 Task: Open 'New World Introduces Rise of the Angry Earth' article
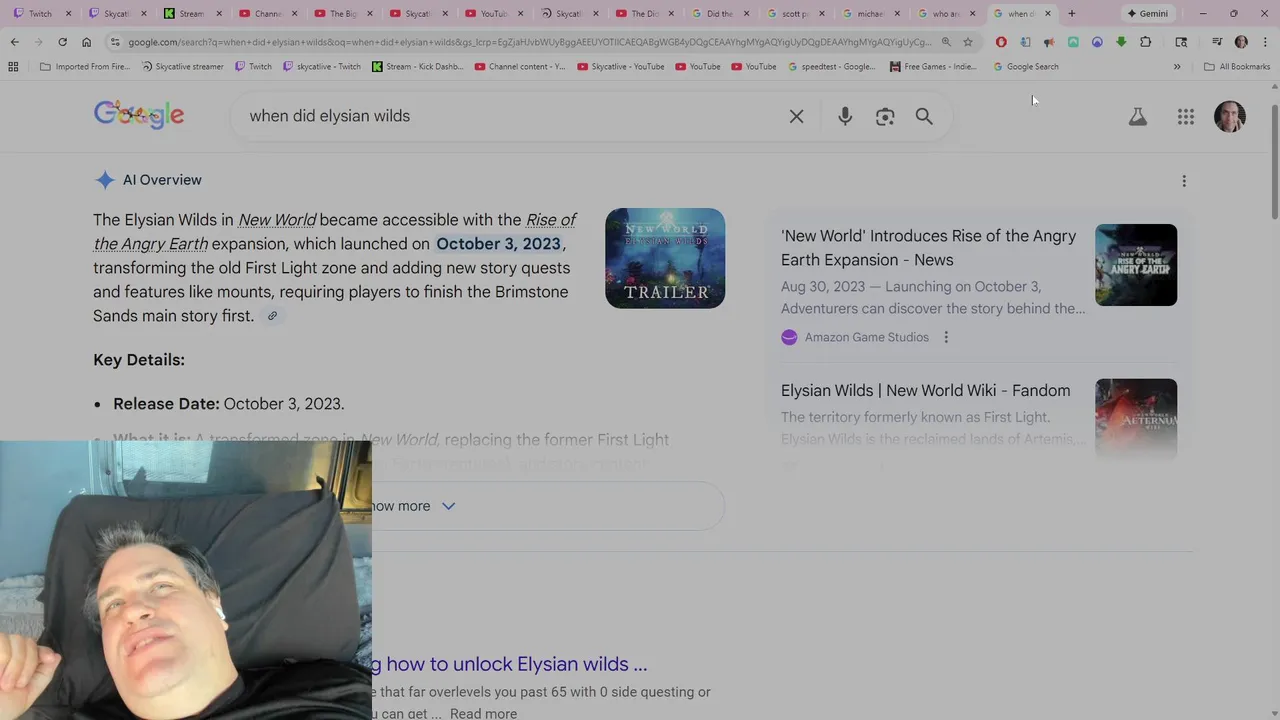coord(928,248)
